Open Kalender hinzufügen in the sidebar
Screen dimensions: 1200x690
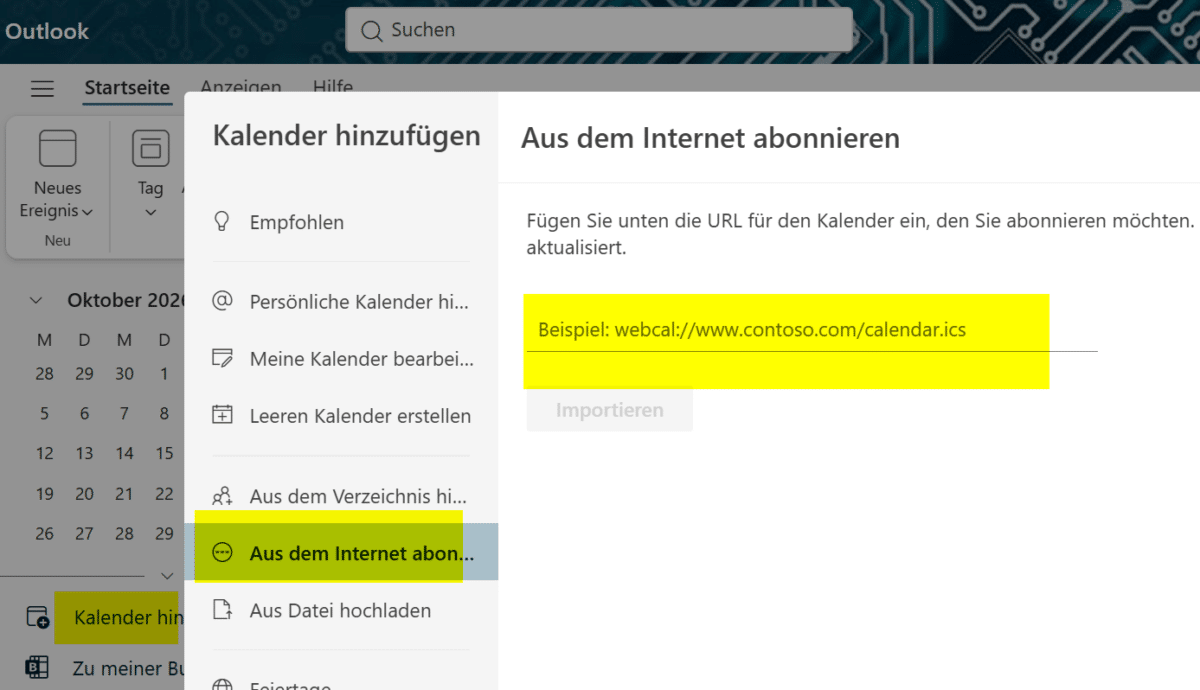point(128,617)
